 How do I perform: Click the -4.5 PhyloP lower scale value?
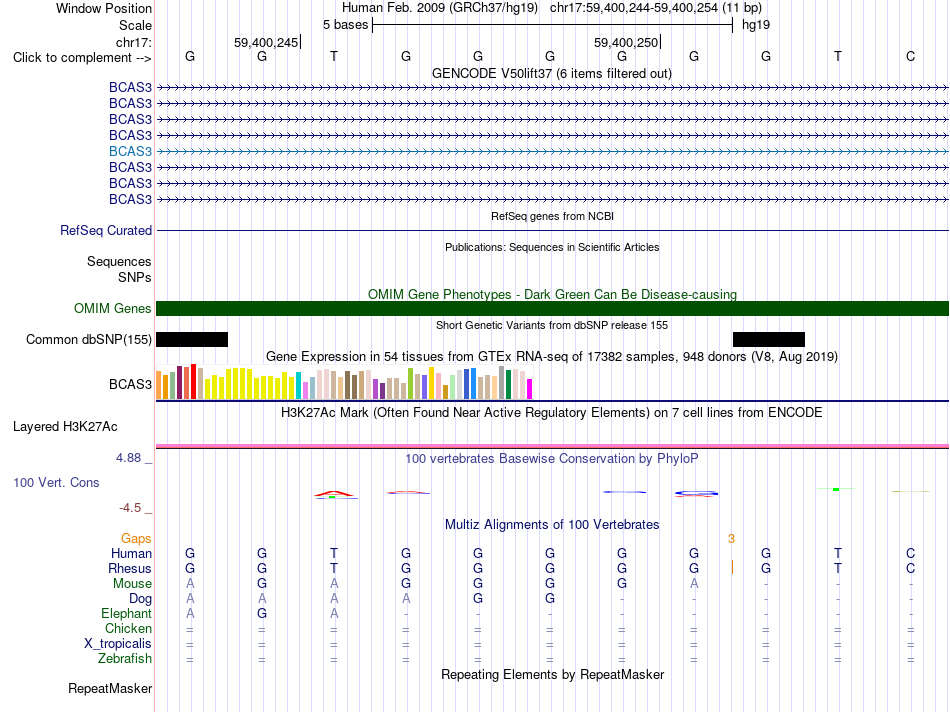point(130,508)
